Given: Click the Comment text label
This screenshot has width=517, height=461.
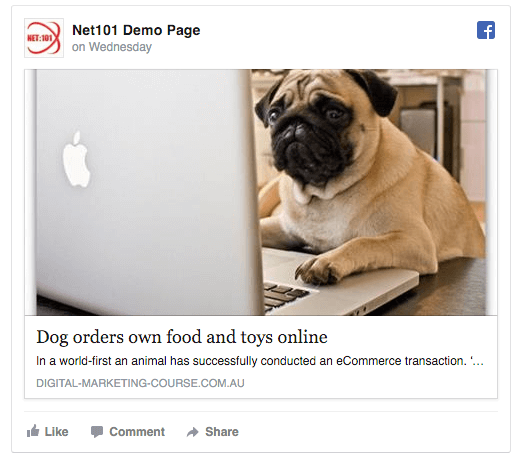Looking at the screenshot, I should [137, 432].
